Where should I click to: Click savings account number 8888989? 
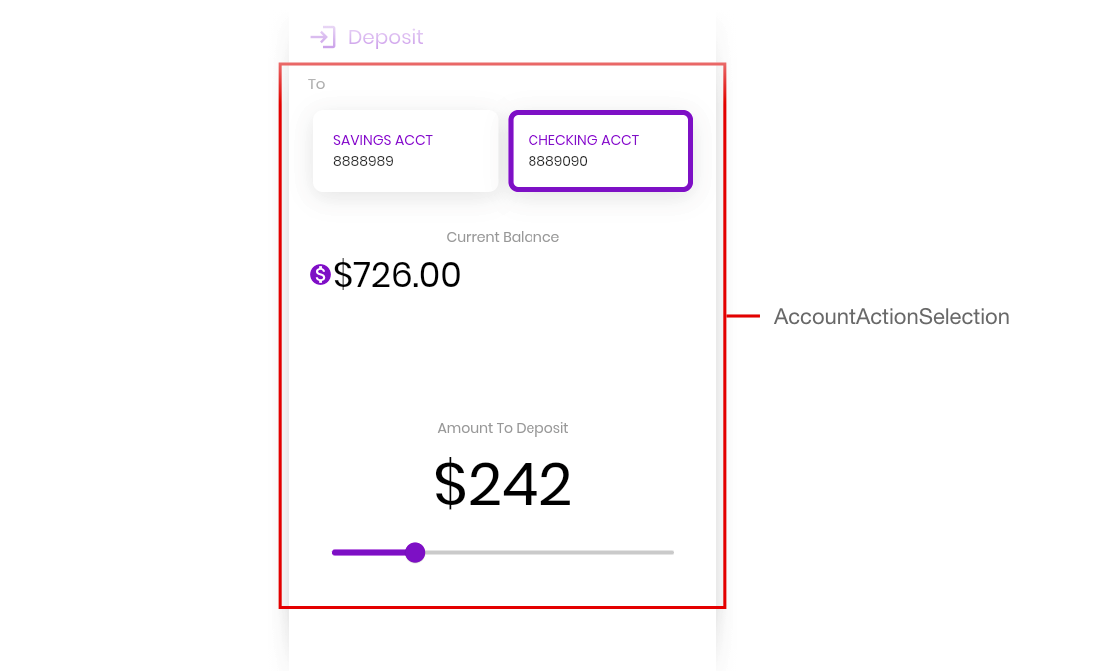pyautogui.click(x=364, y=161)
